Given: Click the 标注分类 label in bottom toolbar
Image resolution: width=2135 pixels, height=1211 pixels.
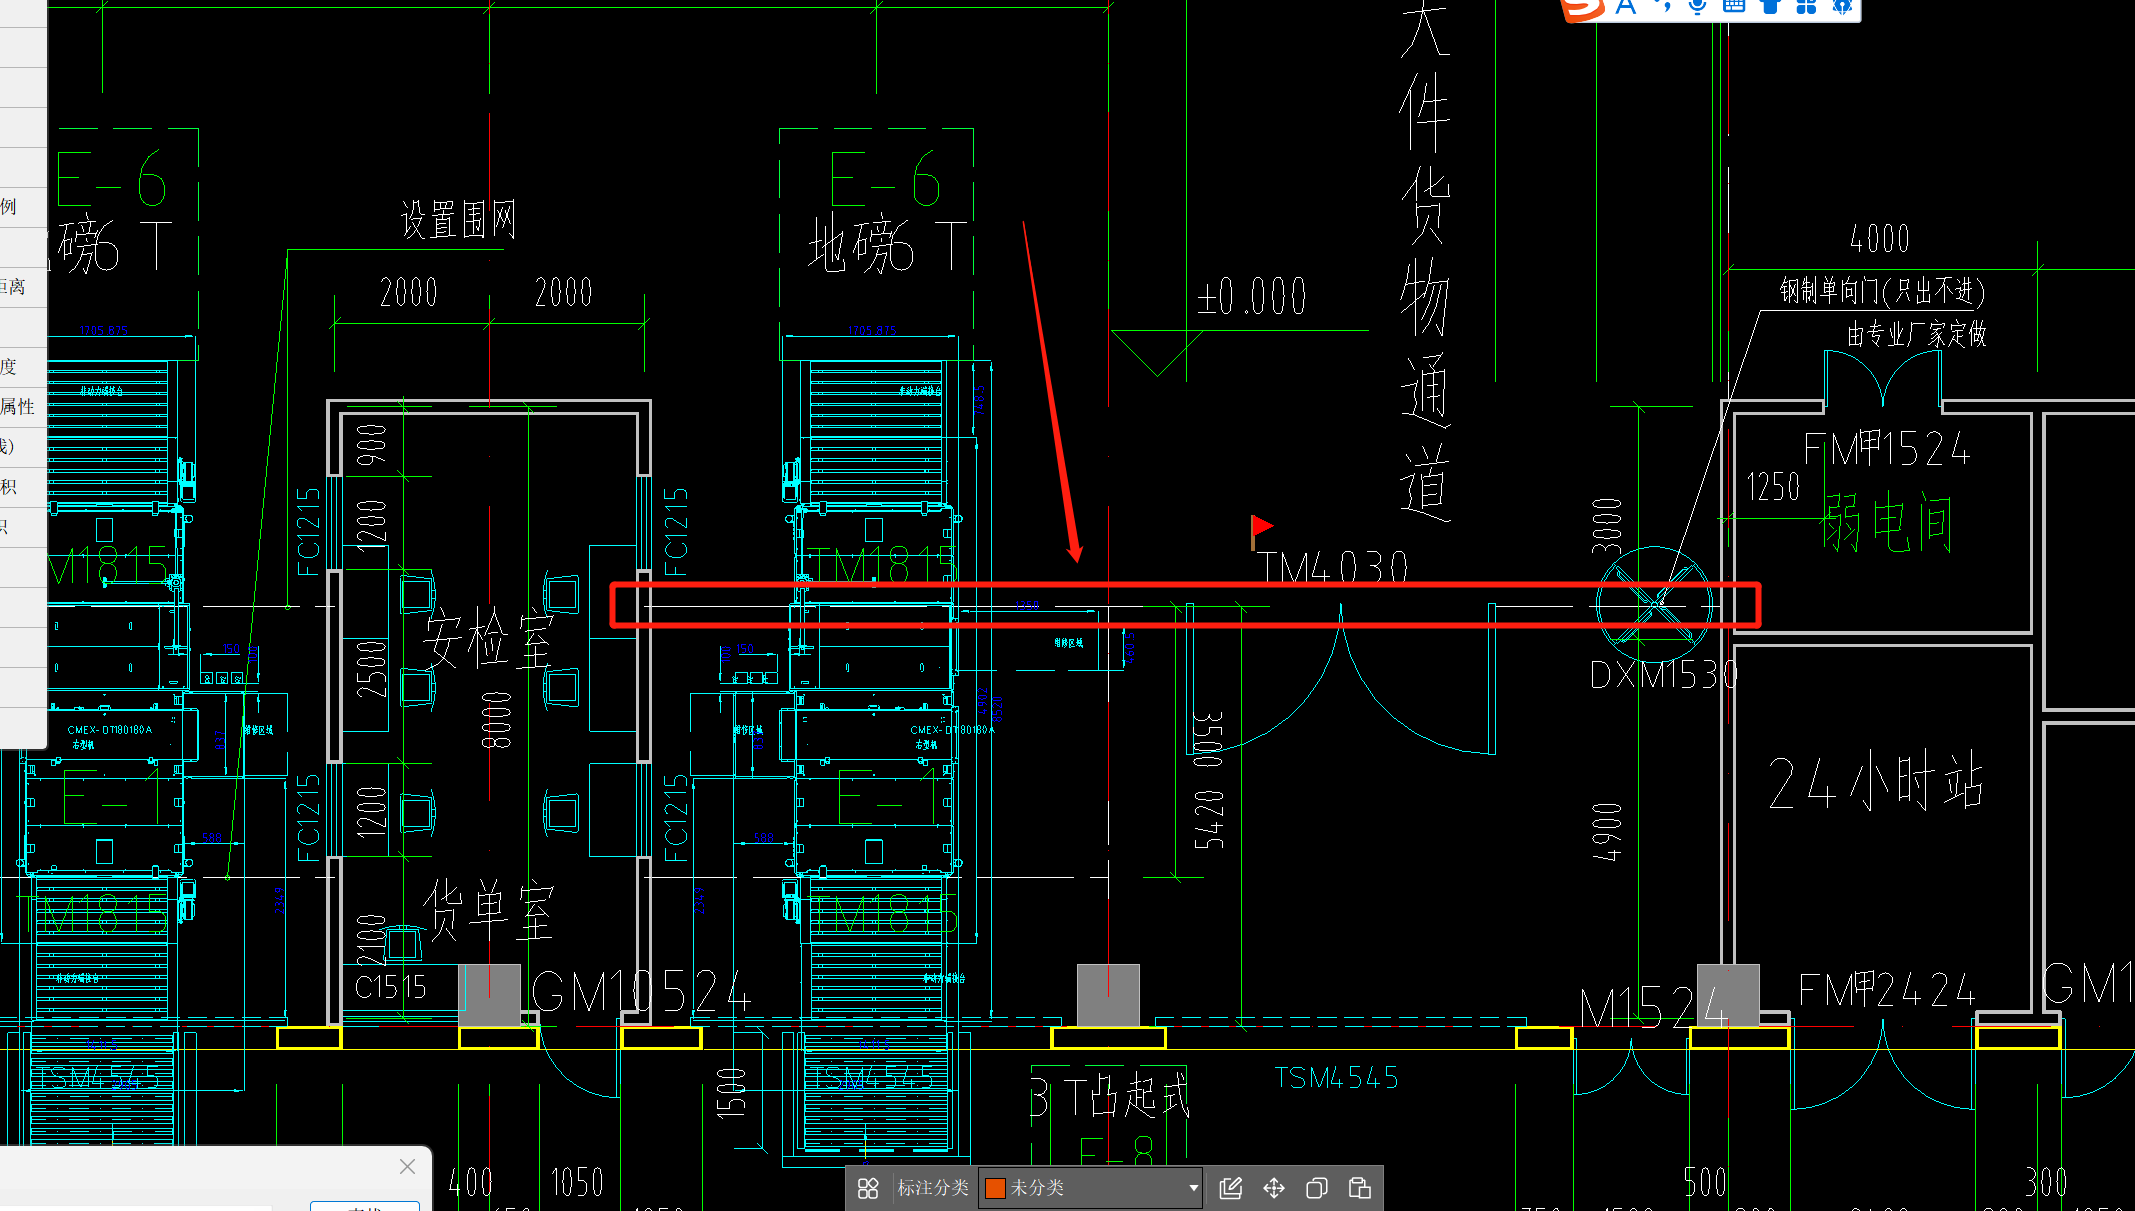Looking at the screenshot, I should (x=933, y=1188).
